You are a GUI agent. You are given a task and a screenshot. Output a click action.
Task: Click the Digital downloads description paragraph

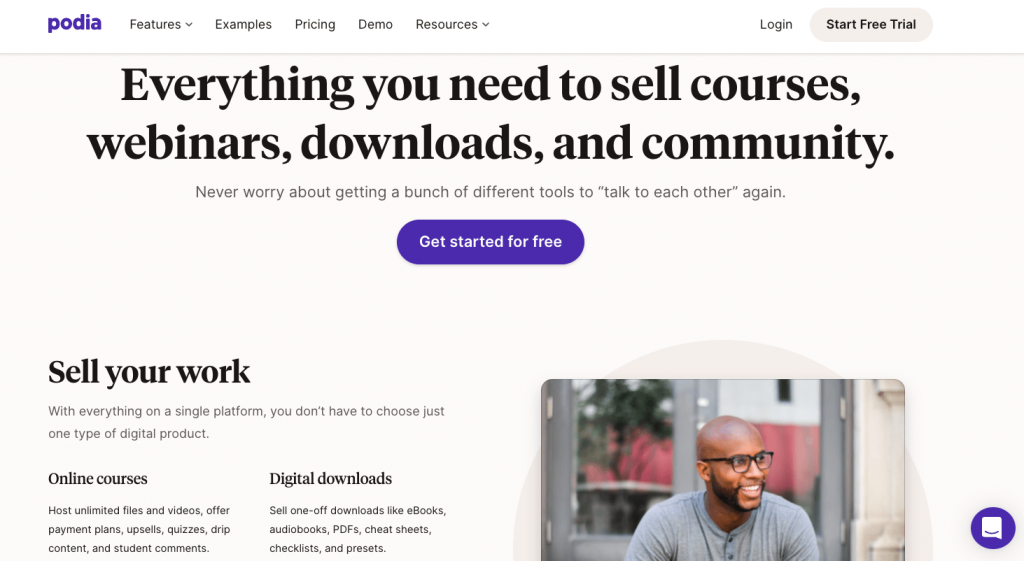[358, 529]
